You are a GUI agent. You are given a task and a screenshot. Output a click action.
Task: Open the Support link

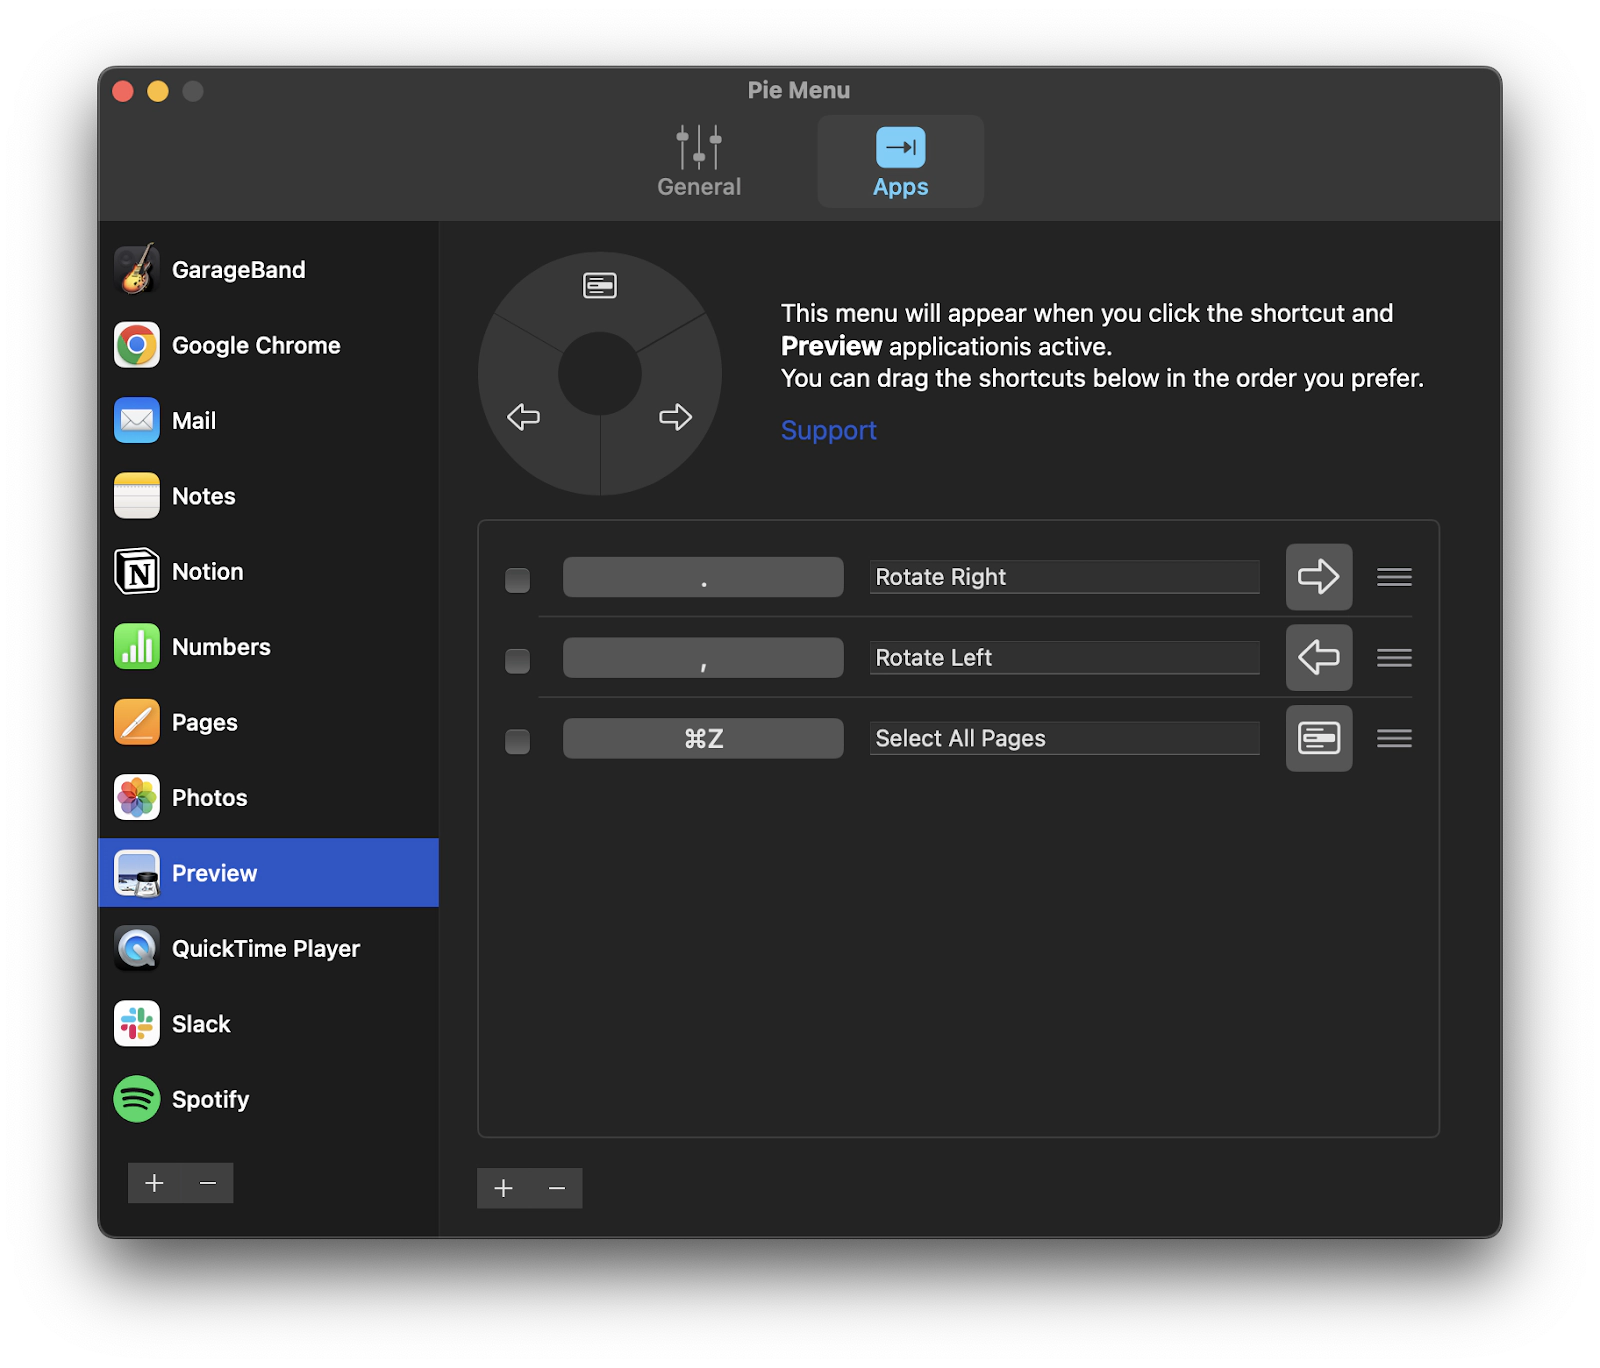pyautogui.click(x=829, y=430)
